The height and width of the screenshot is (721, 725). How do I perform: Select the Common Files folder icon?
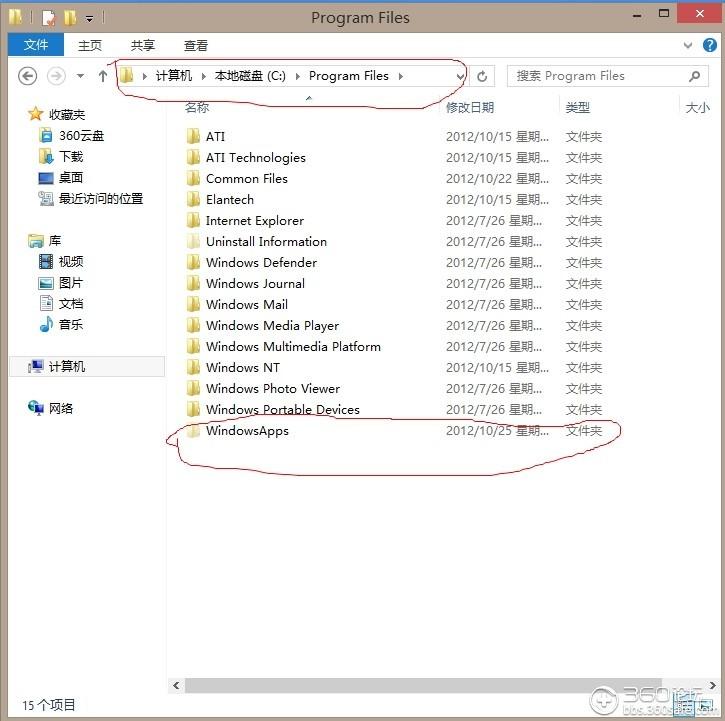pyautogui.click(x=193, y=178)
